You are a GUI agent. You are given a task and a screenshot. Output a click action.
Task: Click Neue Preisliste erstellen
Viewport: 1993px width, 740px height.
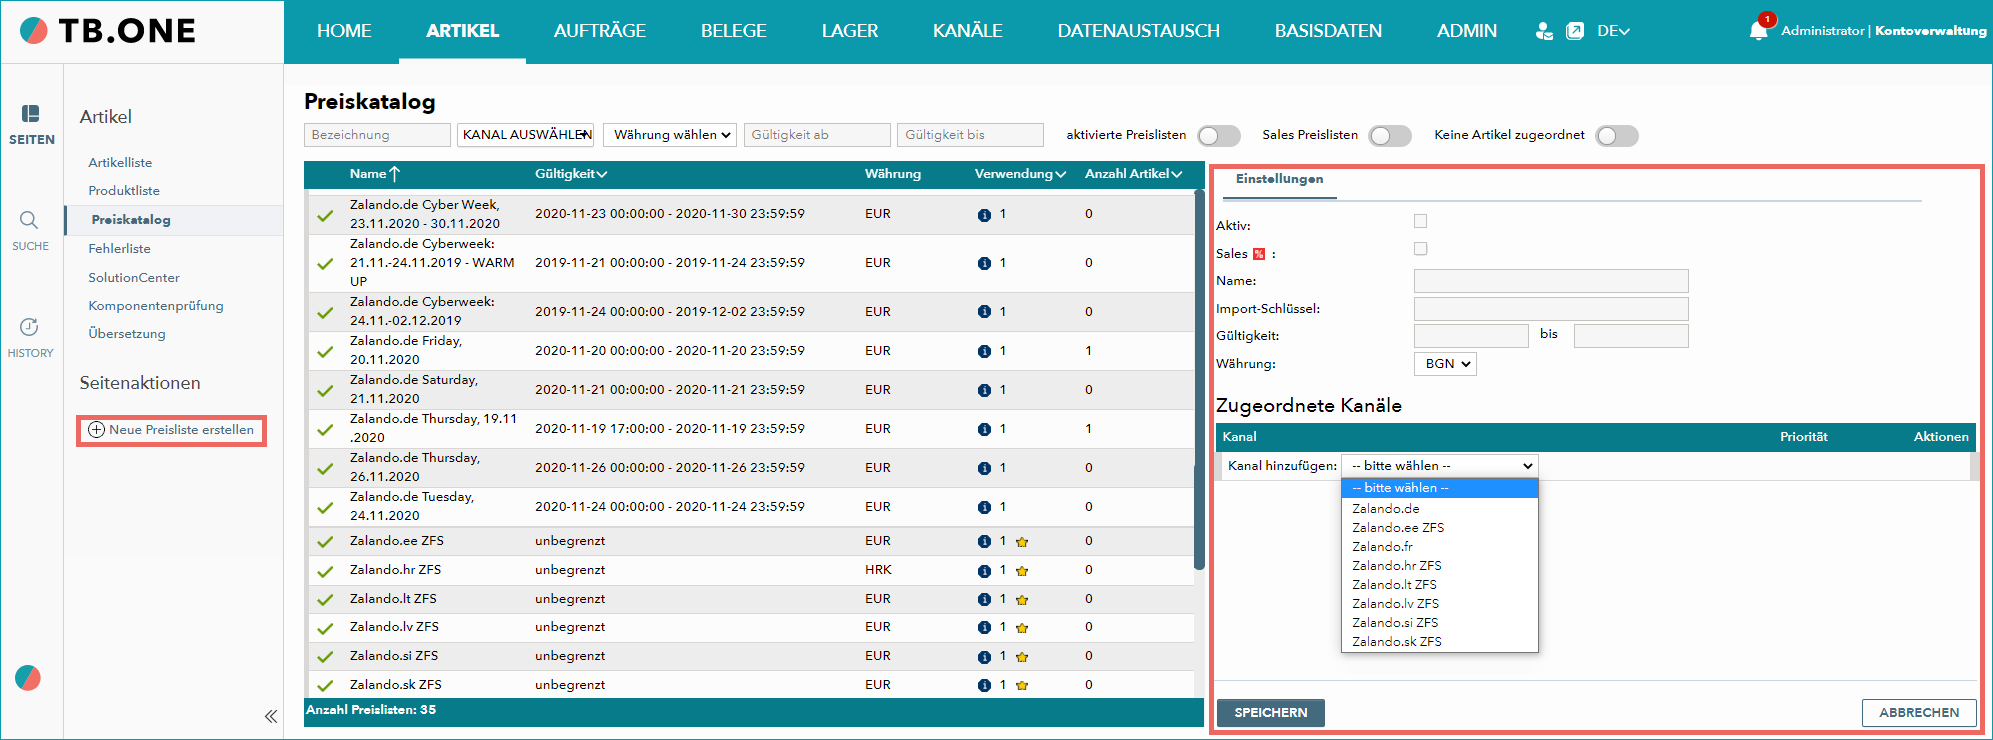pyautogui.click(x=171, y=430)
